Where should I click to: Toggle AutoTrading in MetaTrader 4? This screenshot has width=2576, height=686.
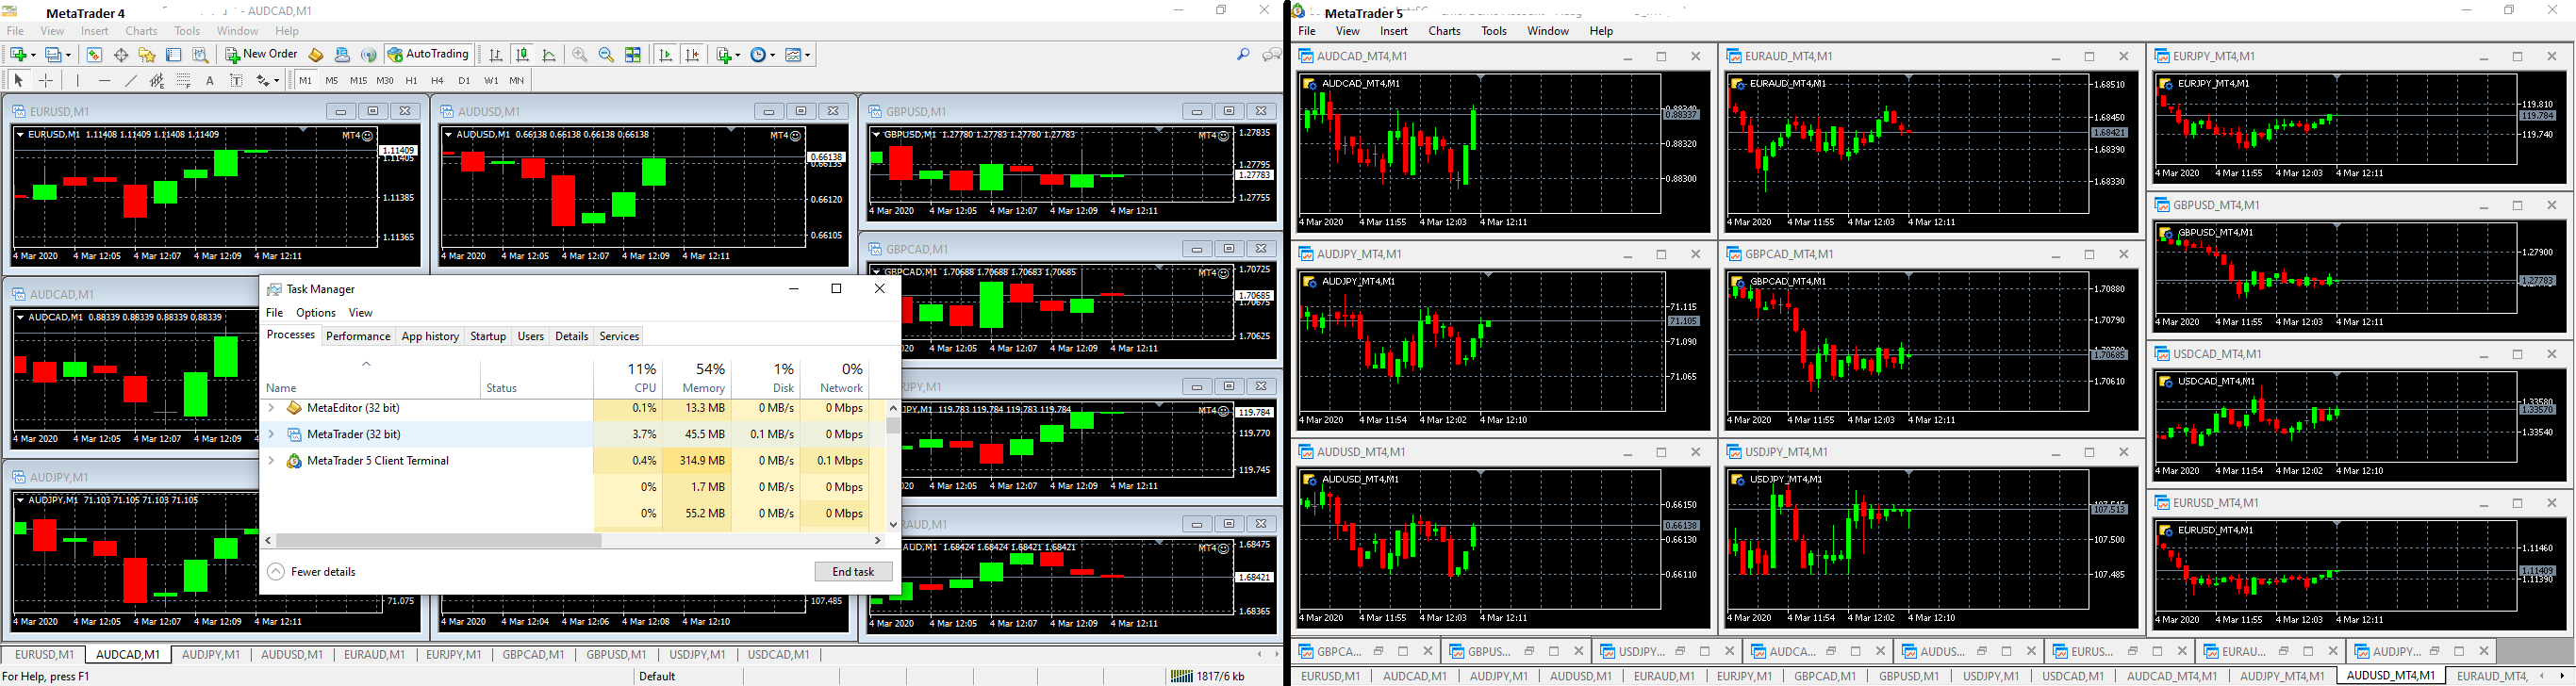(428, 55)
